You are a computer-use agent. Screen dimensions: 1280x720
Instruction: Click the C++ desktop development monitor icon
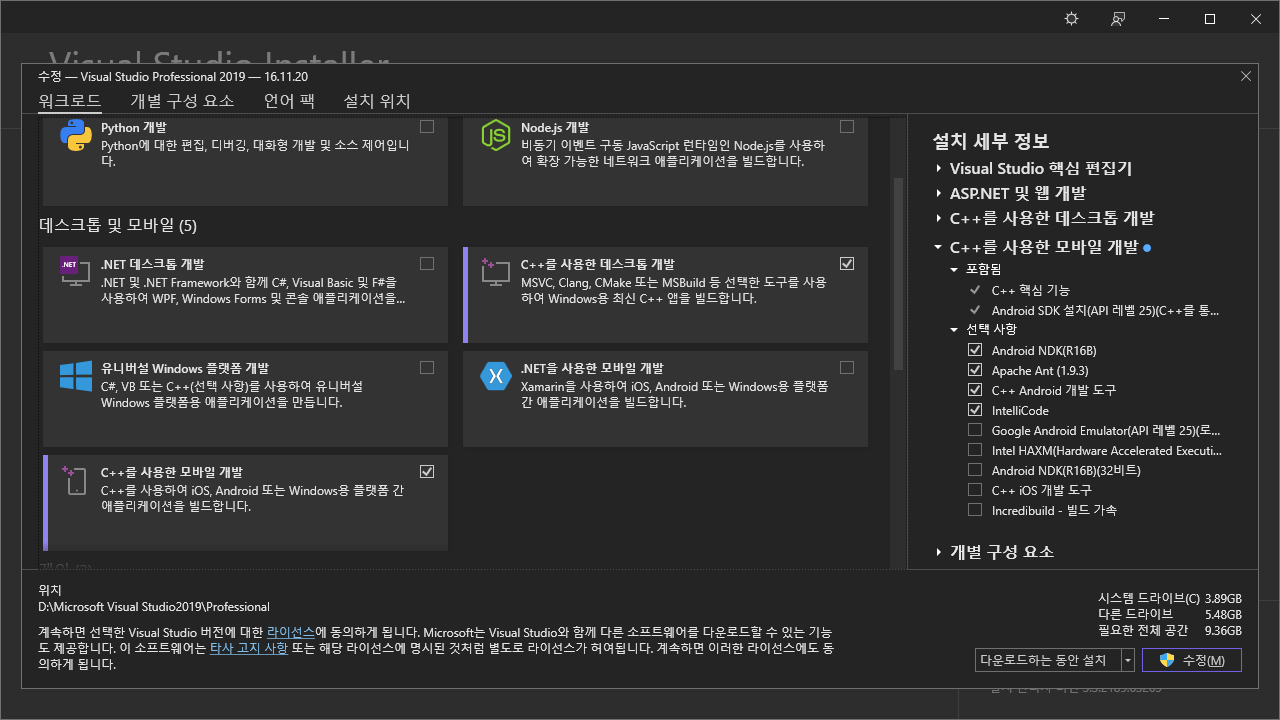(496, 271)
